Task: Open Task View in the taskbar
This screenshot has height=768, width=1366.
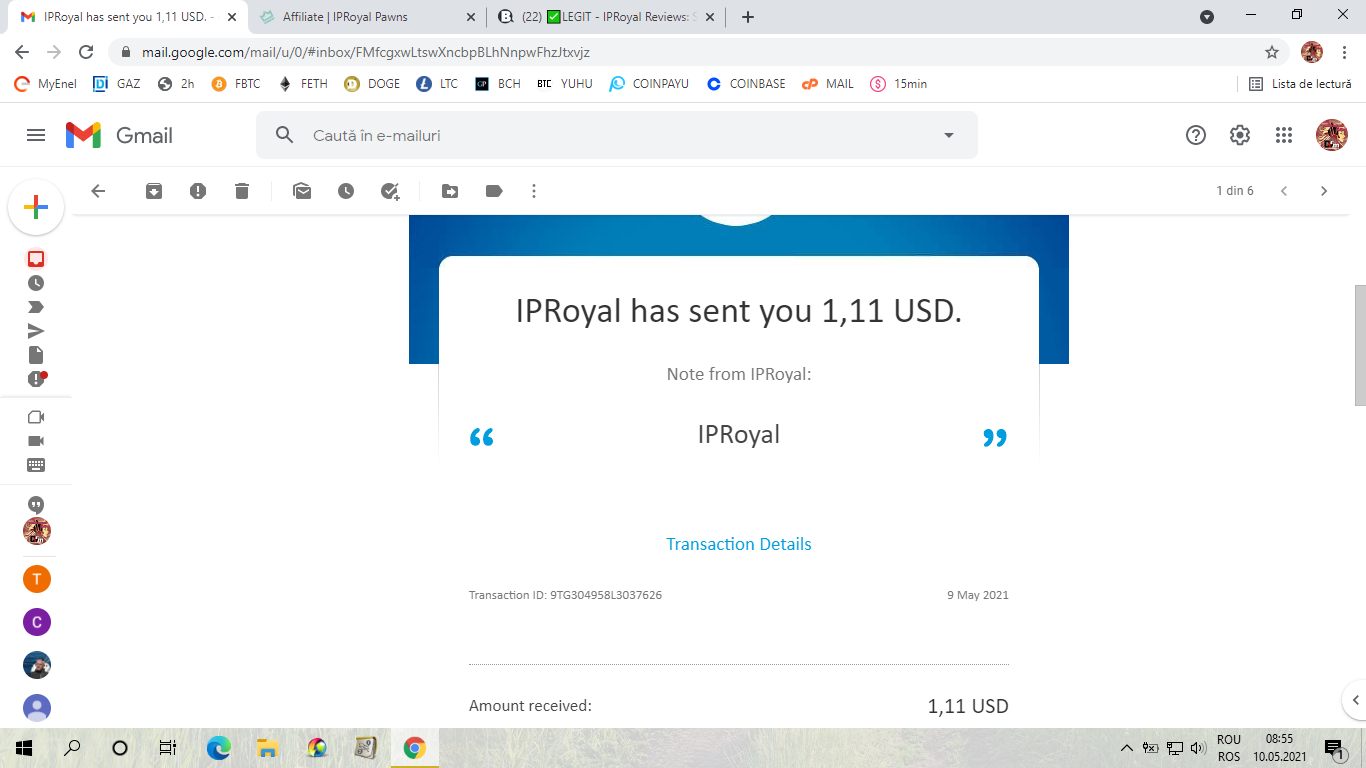Action: (168, 747)
